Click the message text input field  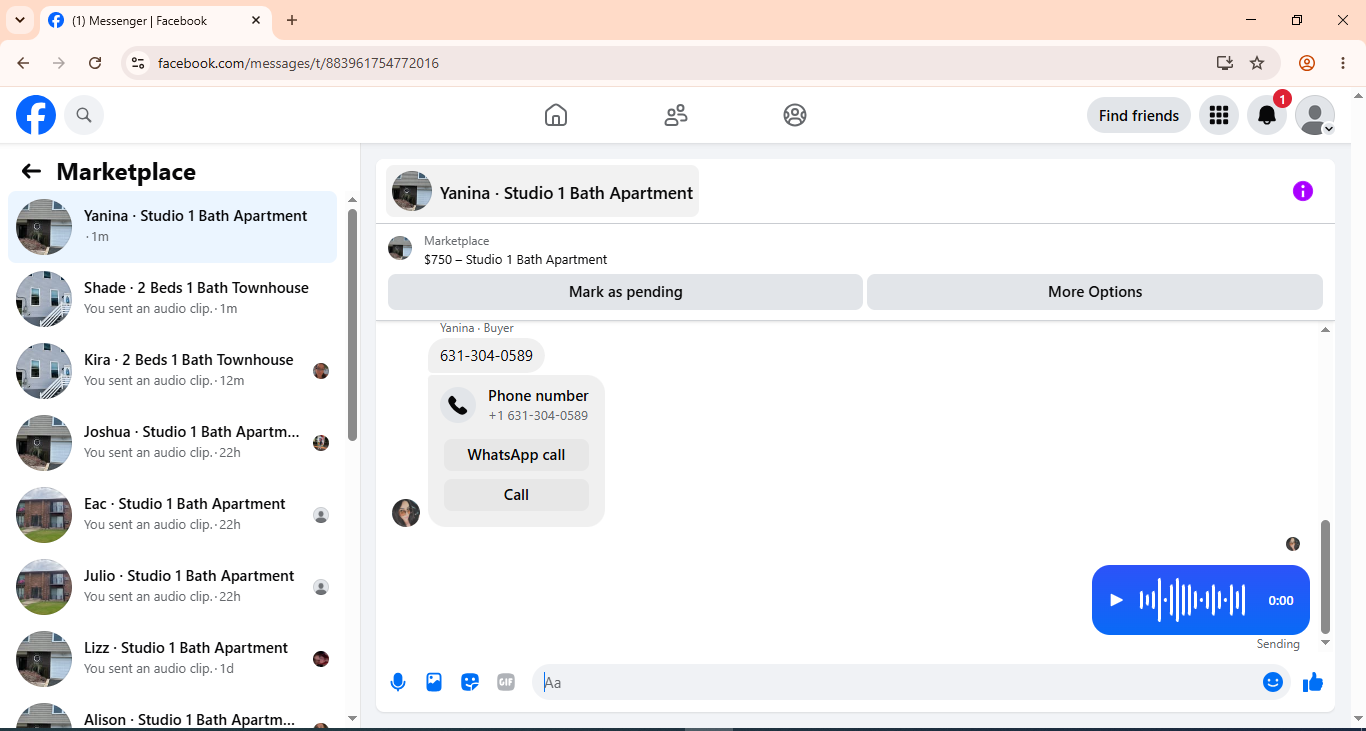point(900,682)
